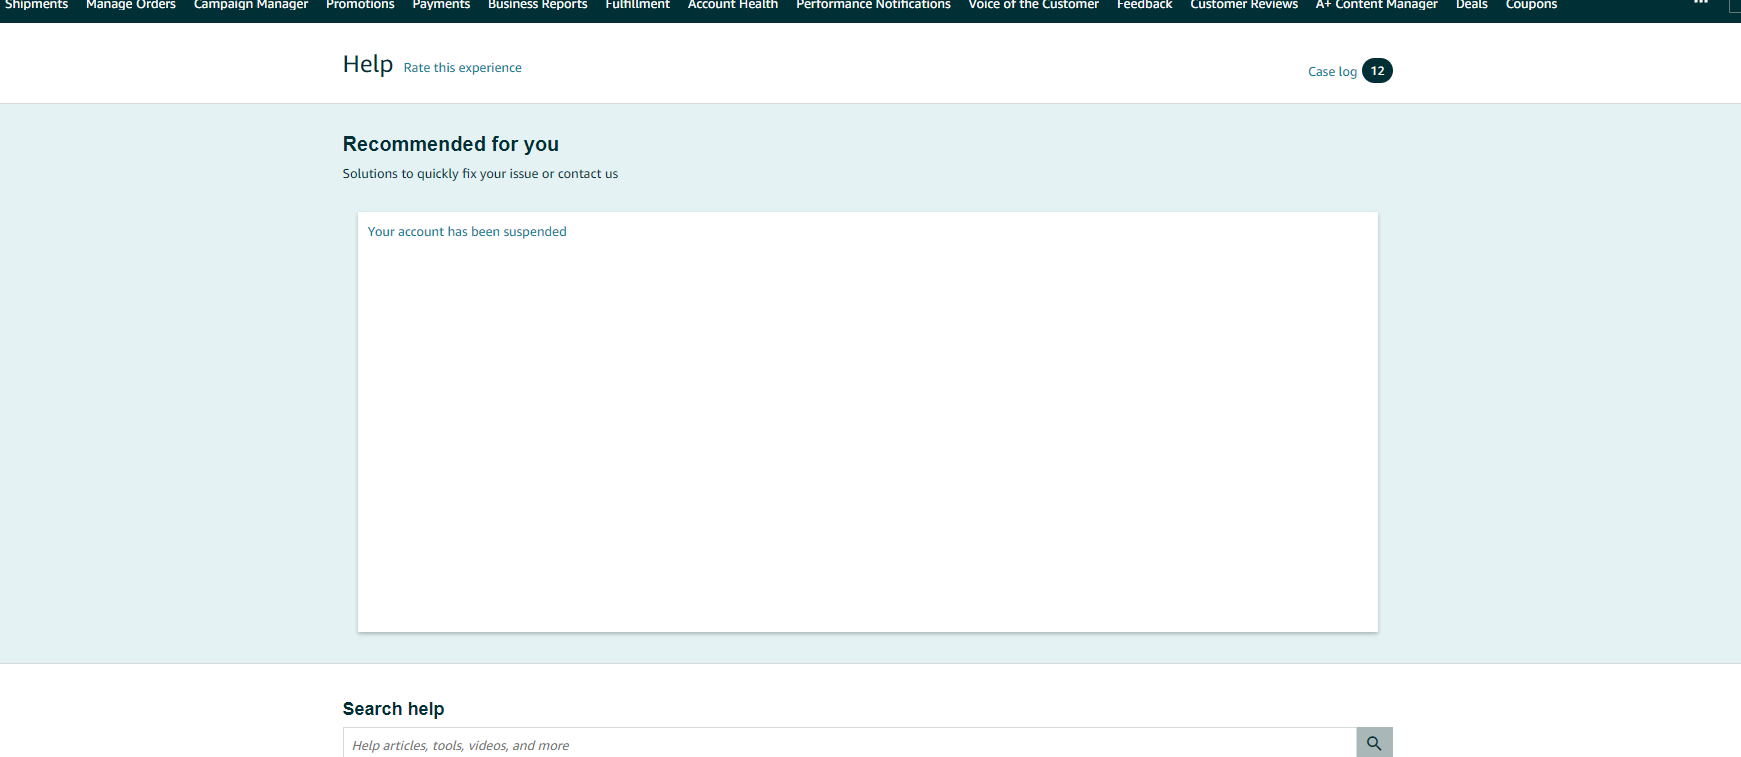Focus the Search help input field
1741x757 pixels.
848,745
